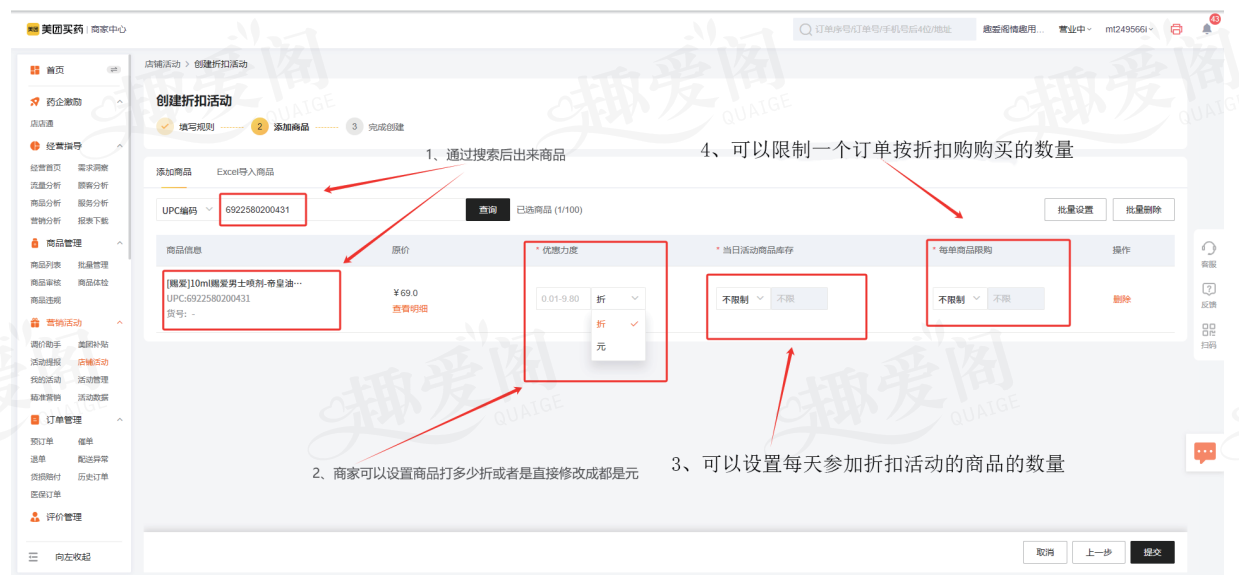This screenshot has height=587, width=1239.
Task: Click the 扫码 QR code icon
Action: coord(1209,330)
